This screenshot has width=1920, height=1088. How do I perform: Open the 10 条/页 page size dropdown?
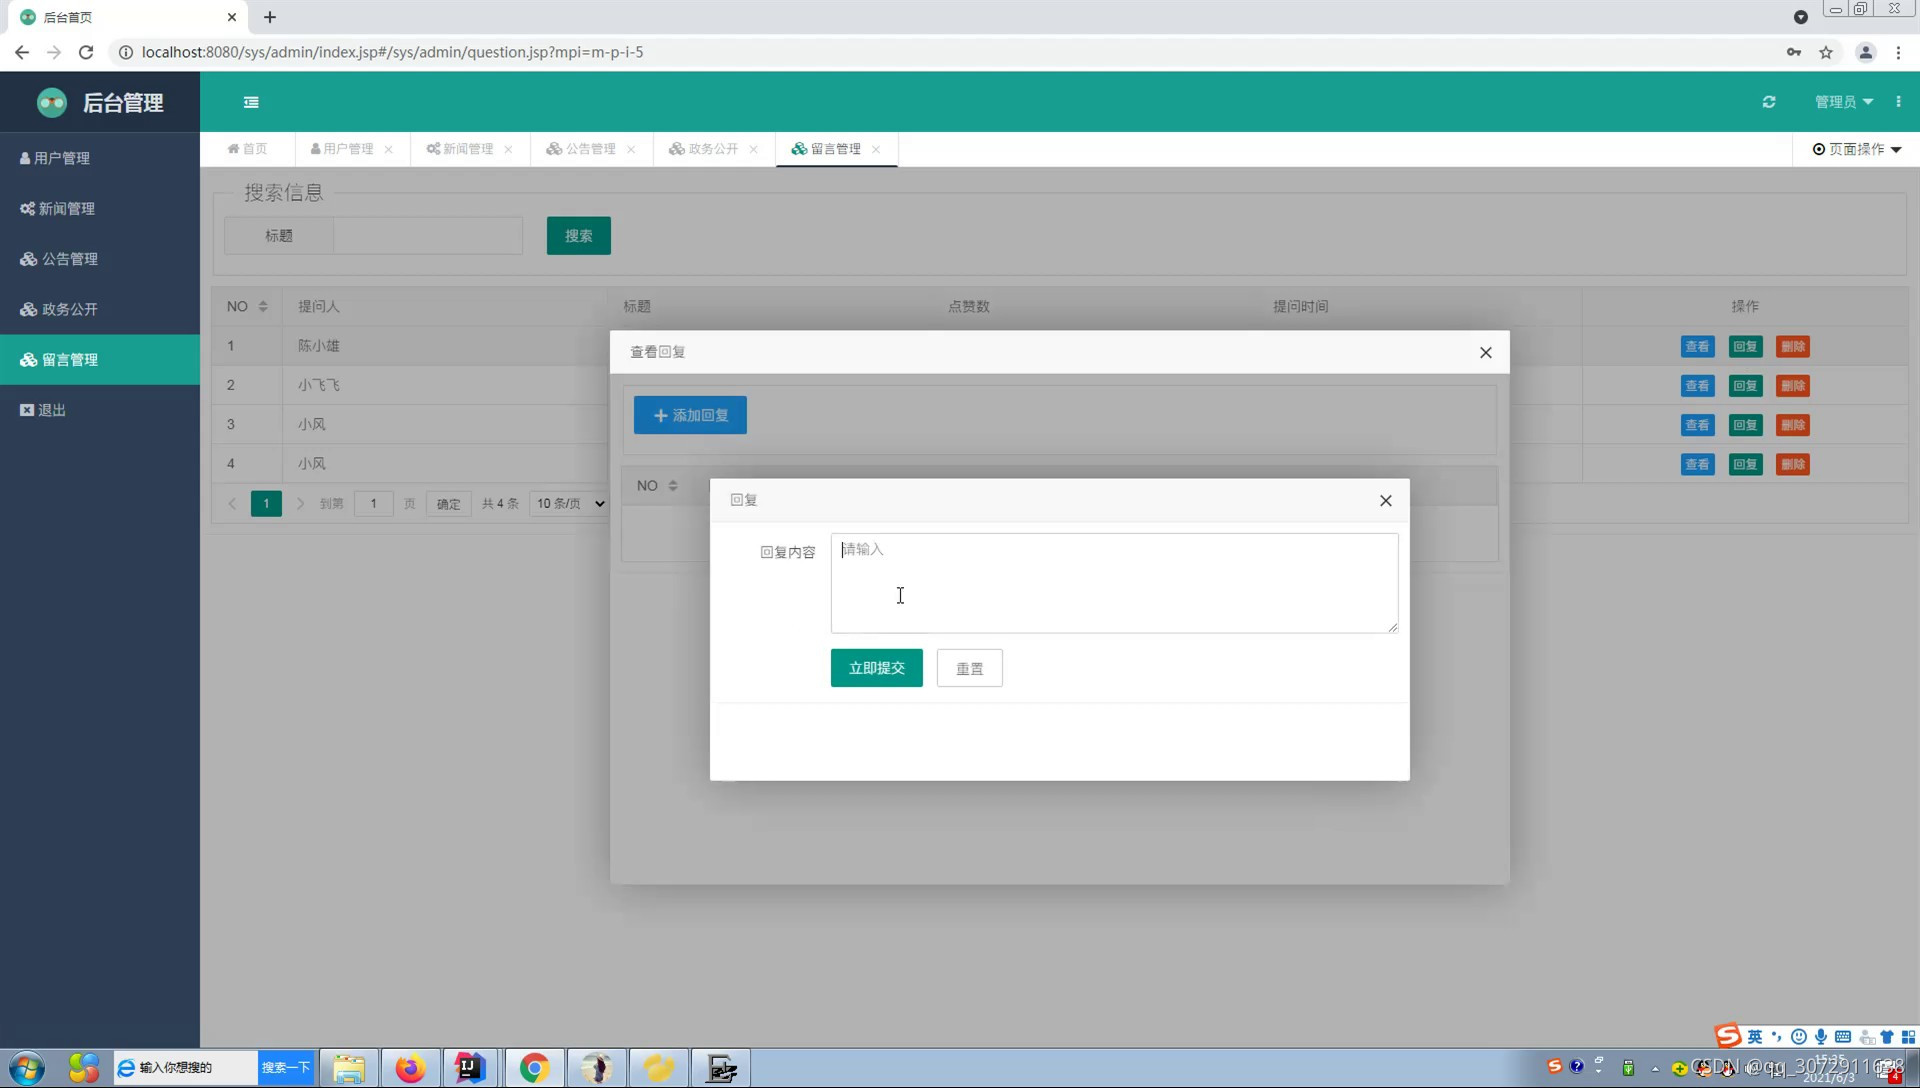coord(570,503)
